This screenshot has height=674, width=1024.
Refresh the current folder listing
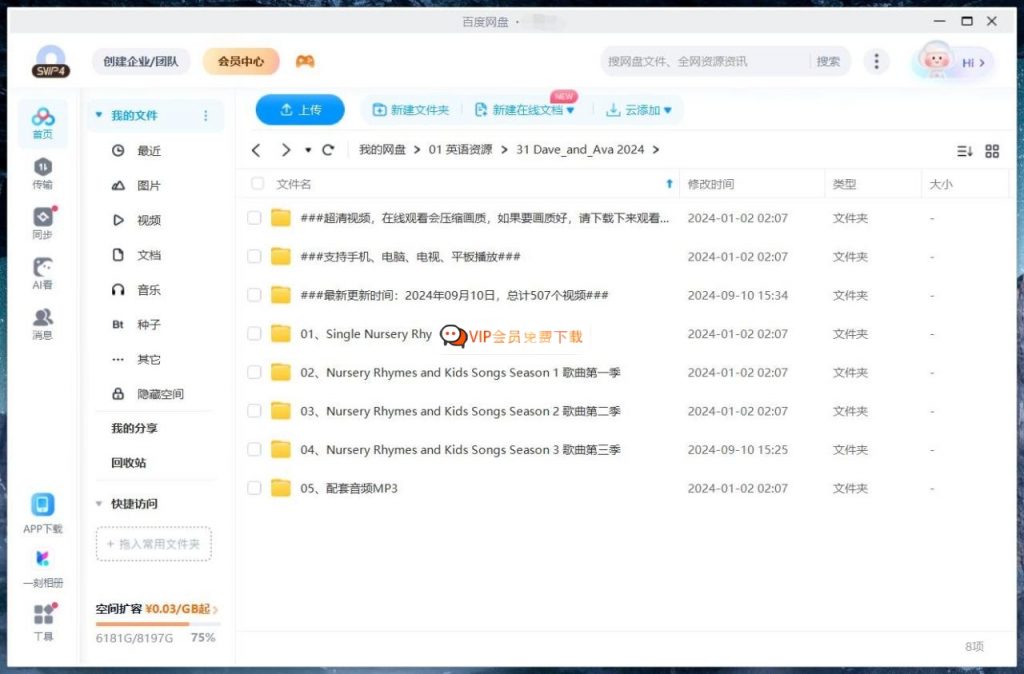328,150
